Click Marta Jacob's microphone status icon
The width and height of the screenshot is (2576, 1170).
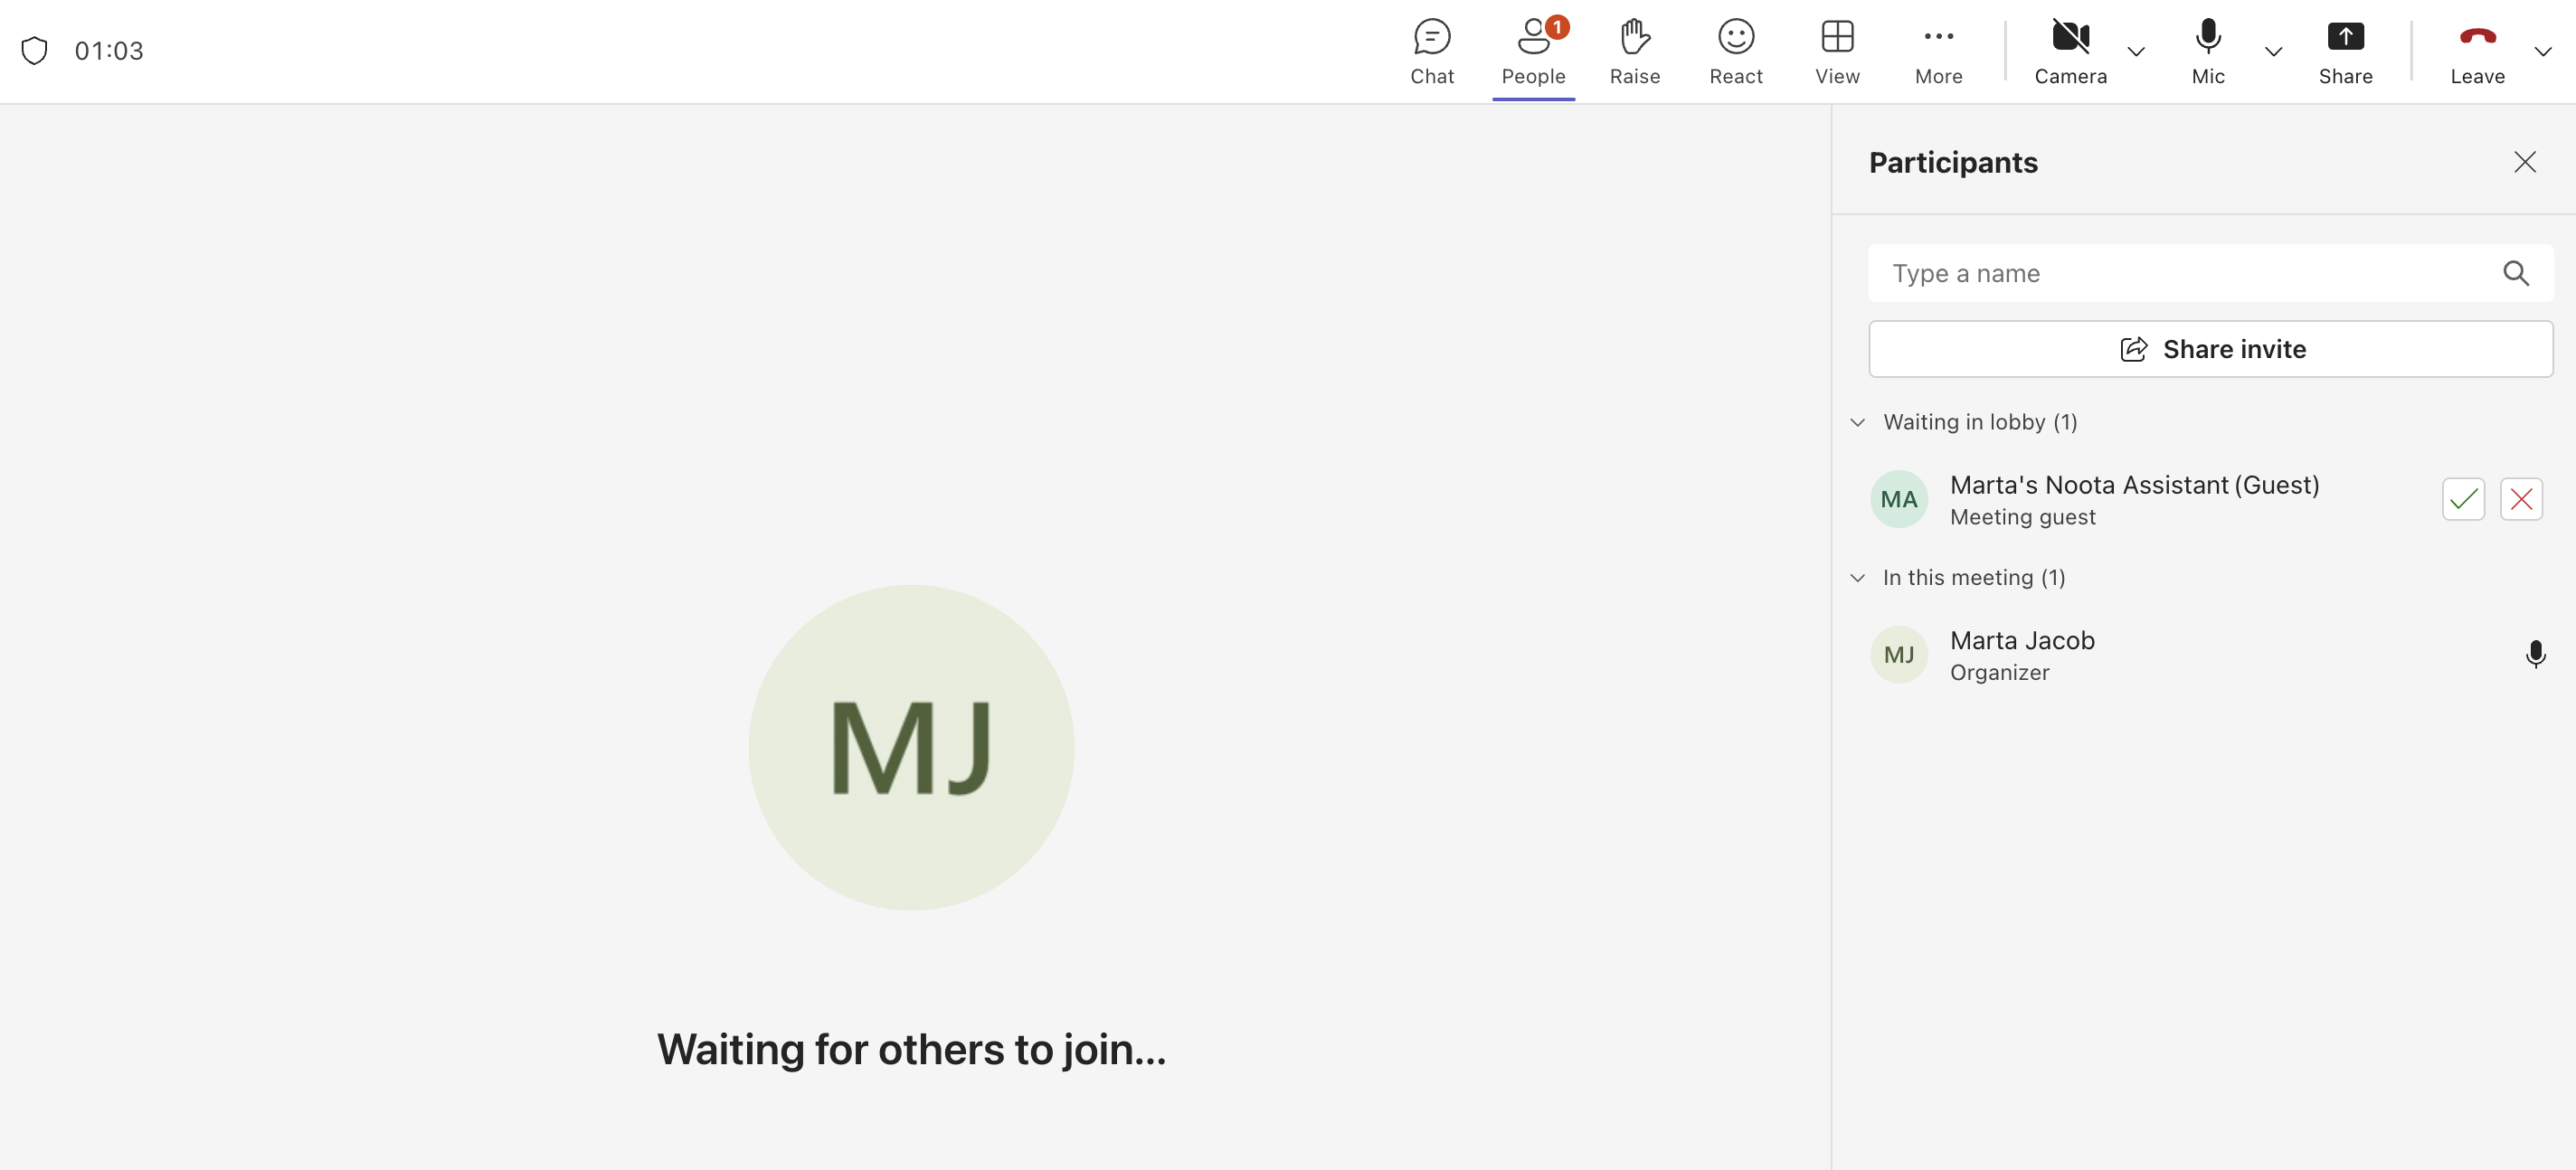click(2534, 654)
